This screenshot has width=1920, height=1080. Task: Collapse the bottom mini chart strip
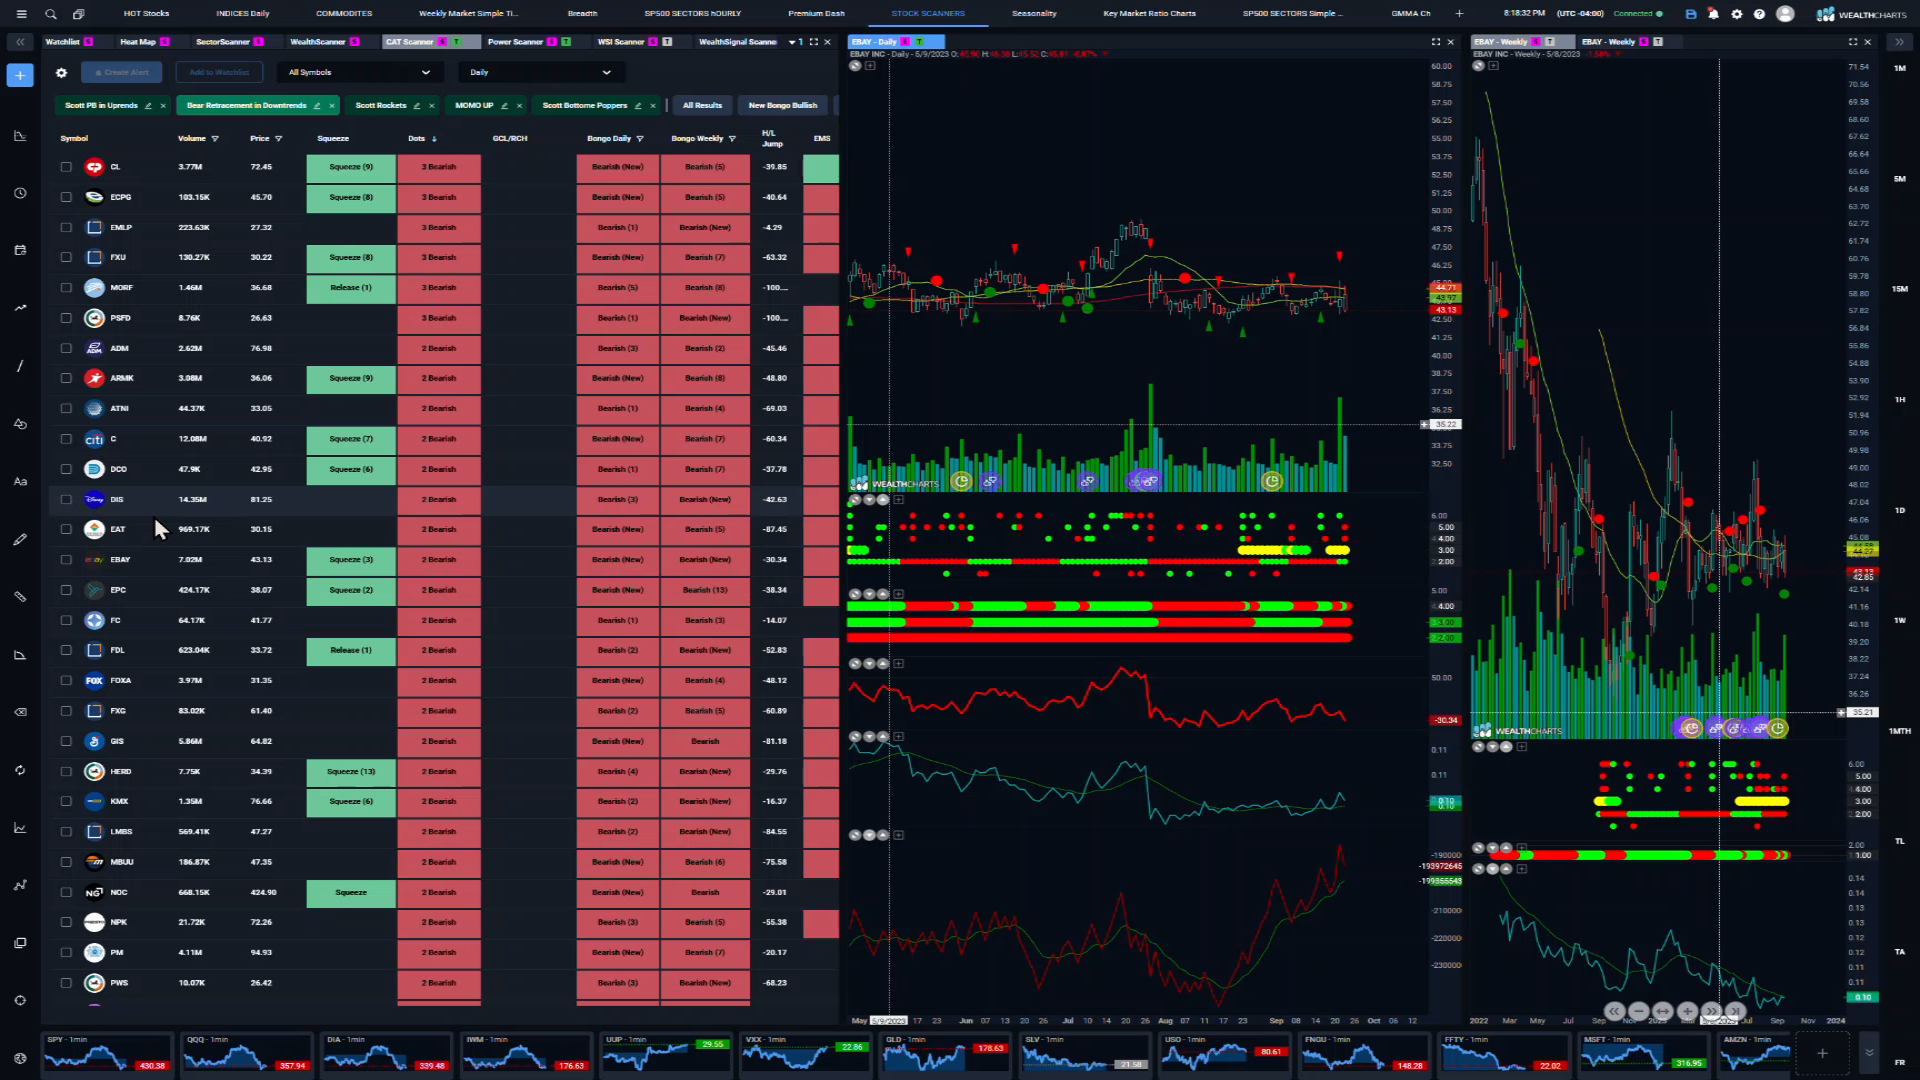point(1868,1053)
